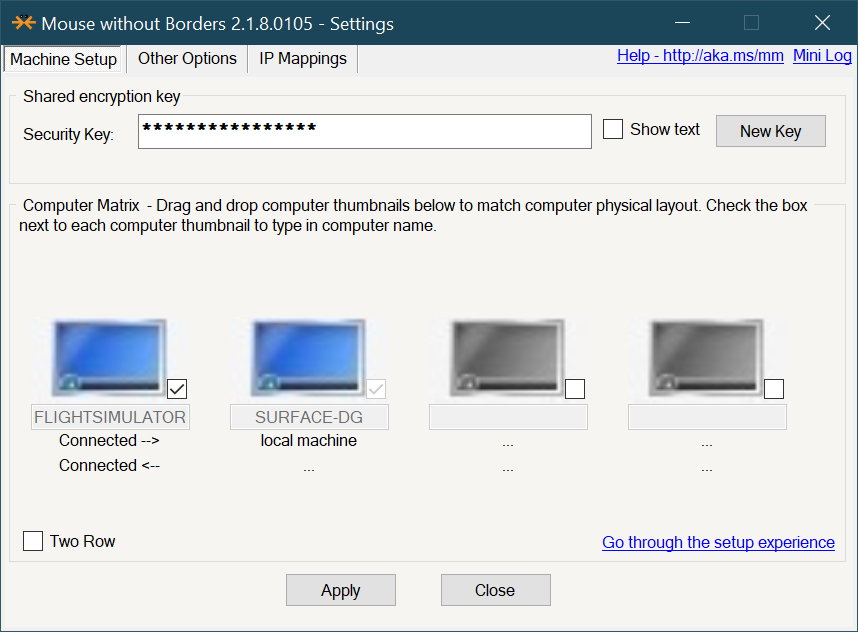
Task: Click the Mouse without Borders title bar icon
Action: coord(24,23)
